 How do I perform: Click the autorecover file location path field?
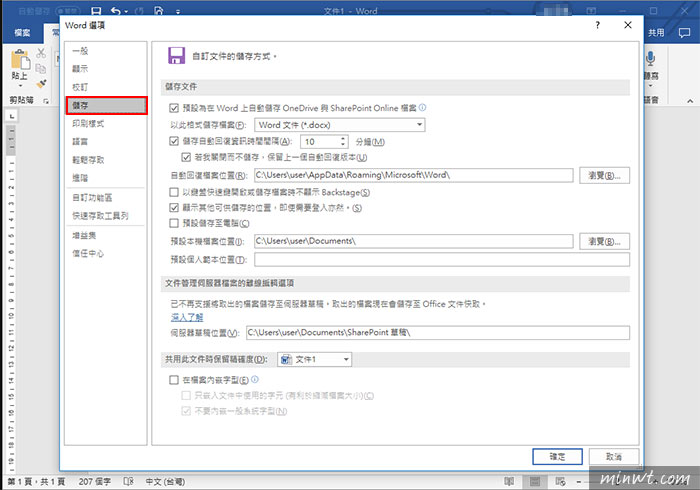pos(414,175)
